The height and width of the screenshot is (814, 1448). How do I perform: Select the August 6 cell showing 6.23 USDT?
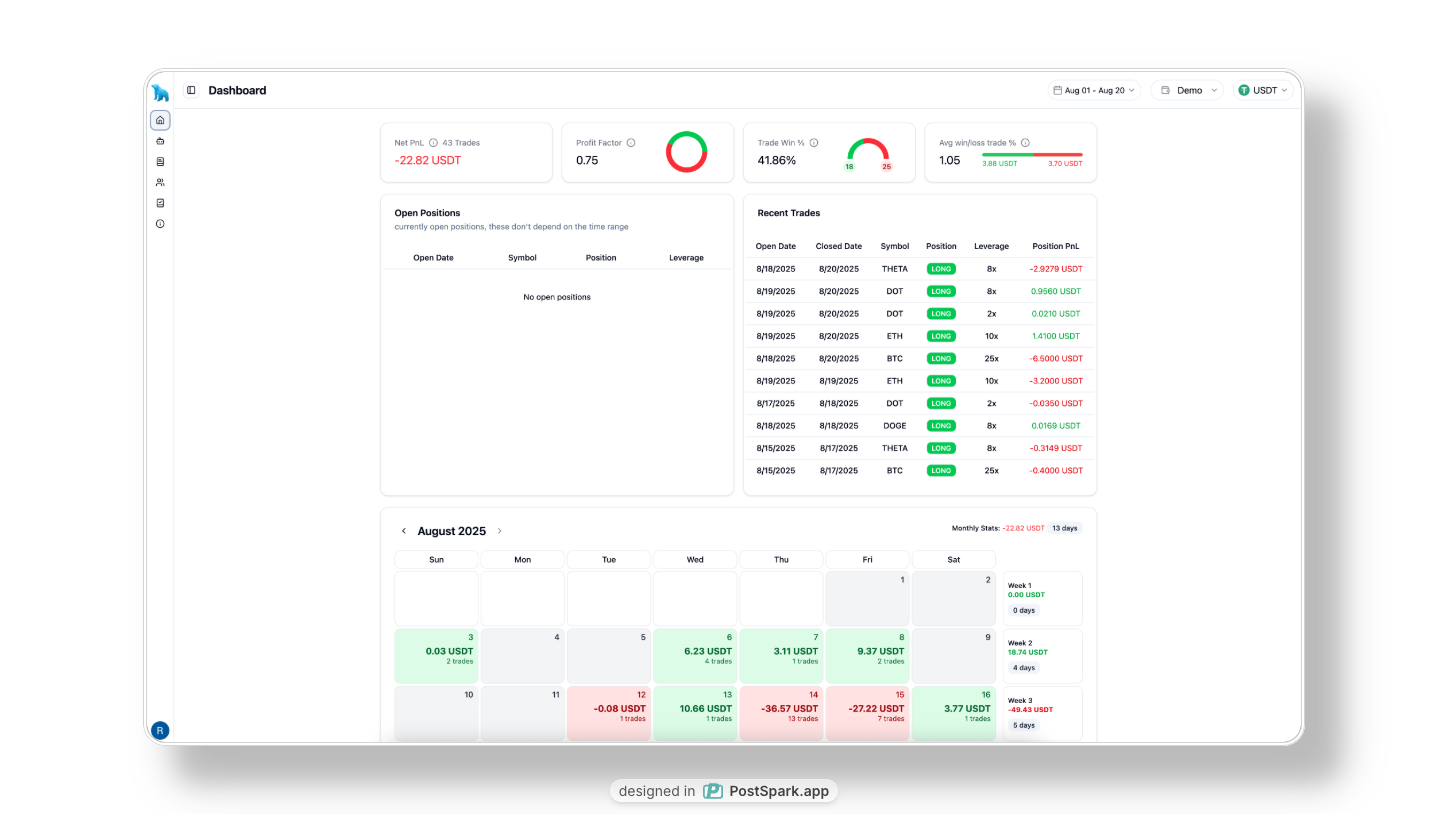pyautogui.click(x=695, y=655)
